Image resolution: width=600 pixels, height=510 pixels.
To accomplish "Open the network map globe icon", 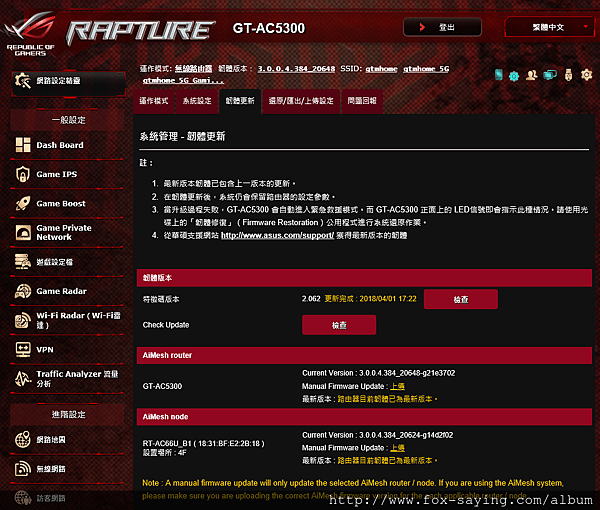I will click(23, 440).
